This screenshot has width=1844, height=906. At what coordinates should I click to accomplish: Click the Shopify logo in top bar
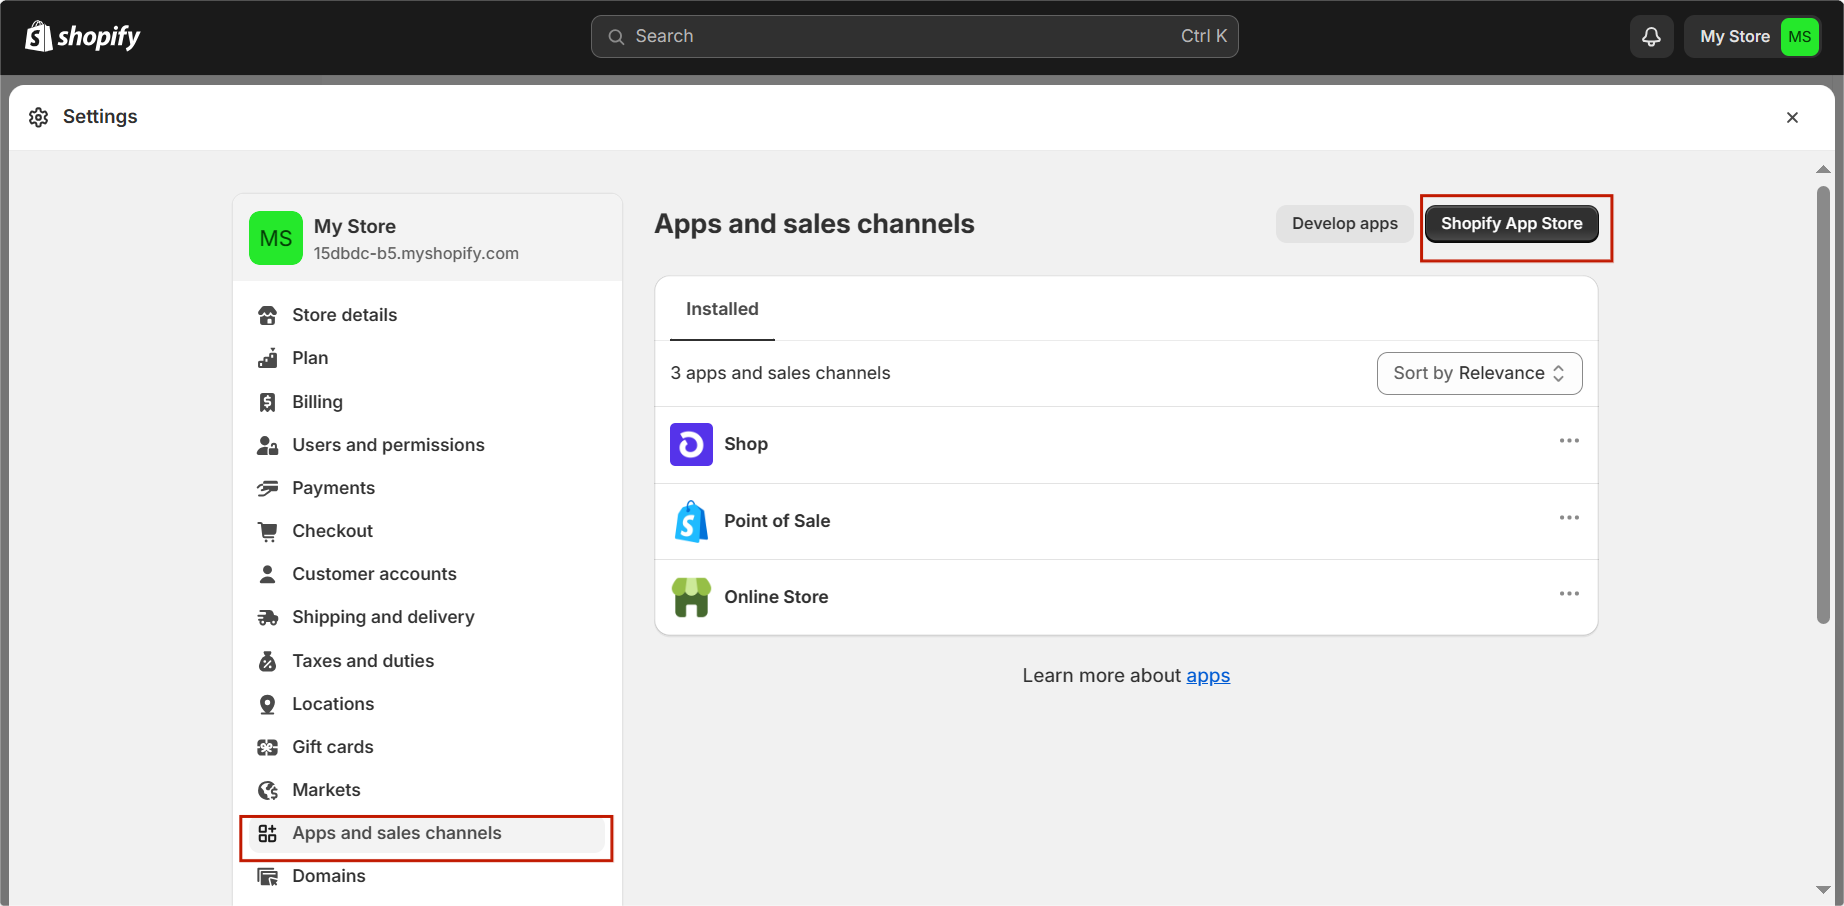point(82,37)
